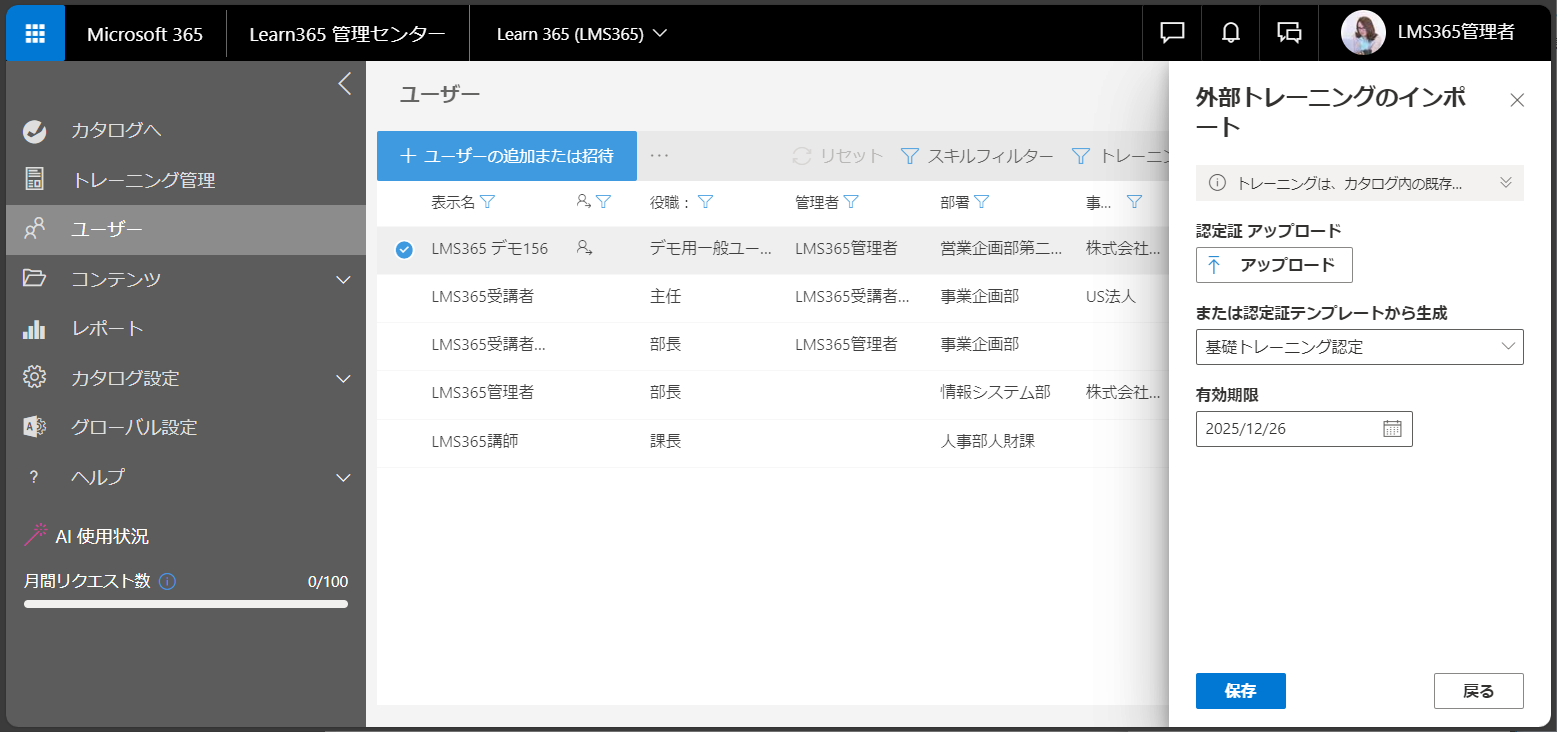
Task: Click the レポート bar chart icon
Action: [34, 329]
